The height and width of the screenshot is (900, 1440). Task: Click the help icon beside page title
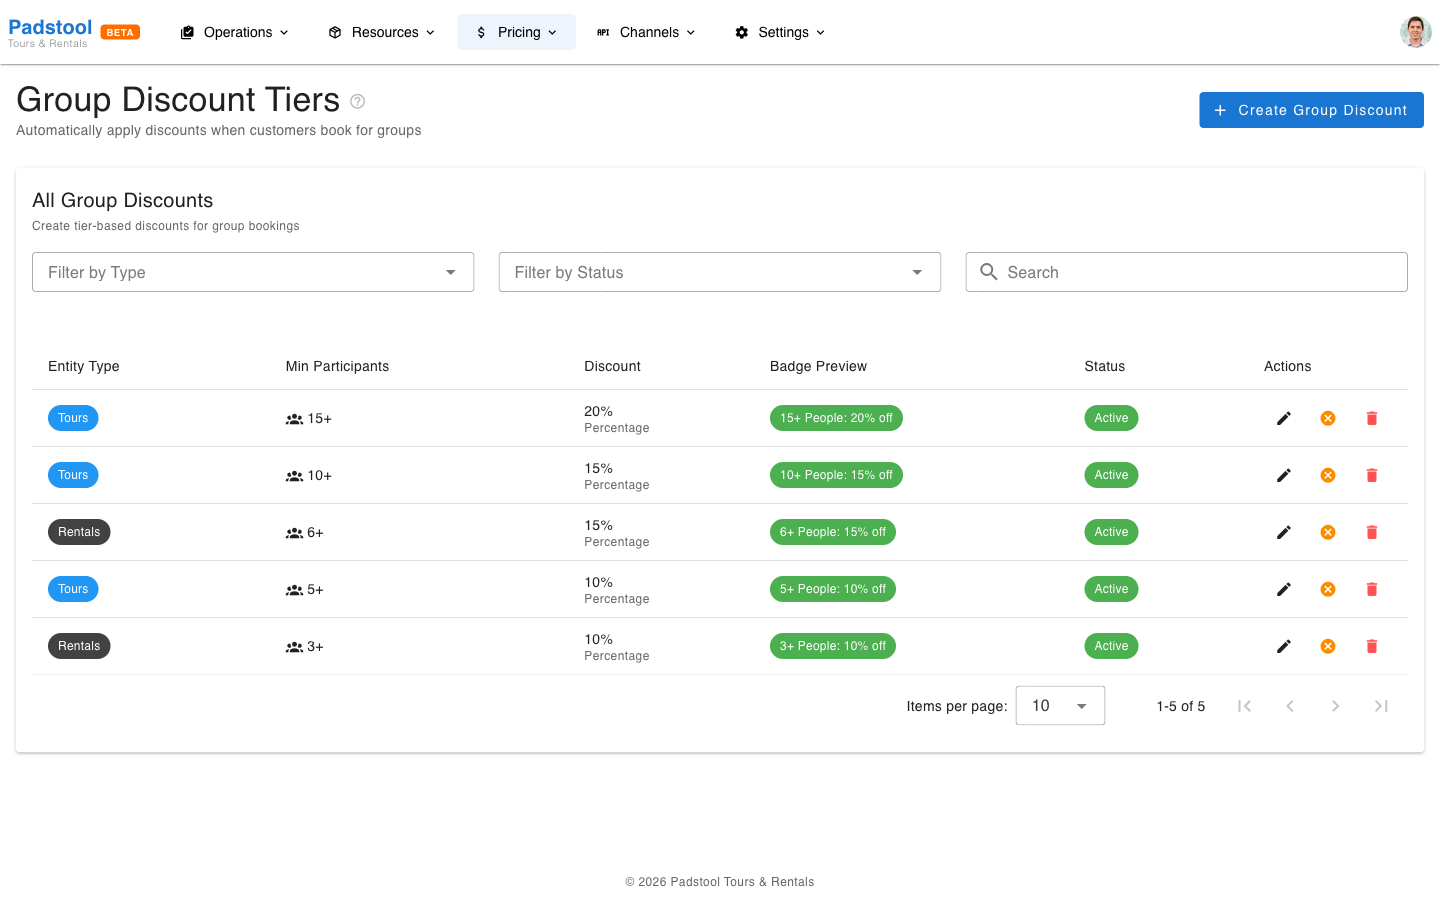[358, 101]
